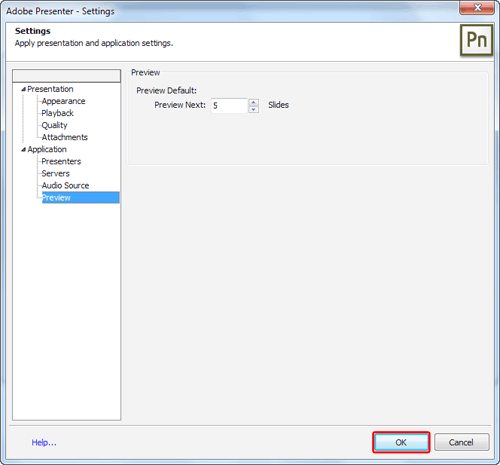Viewport: 500px width, 465px height.
Task: Confirm settings with the OK button
Action: [x=401, y=442]
